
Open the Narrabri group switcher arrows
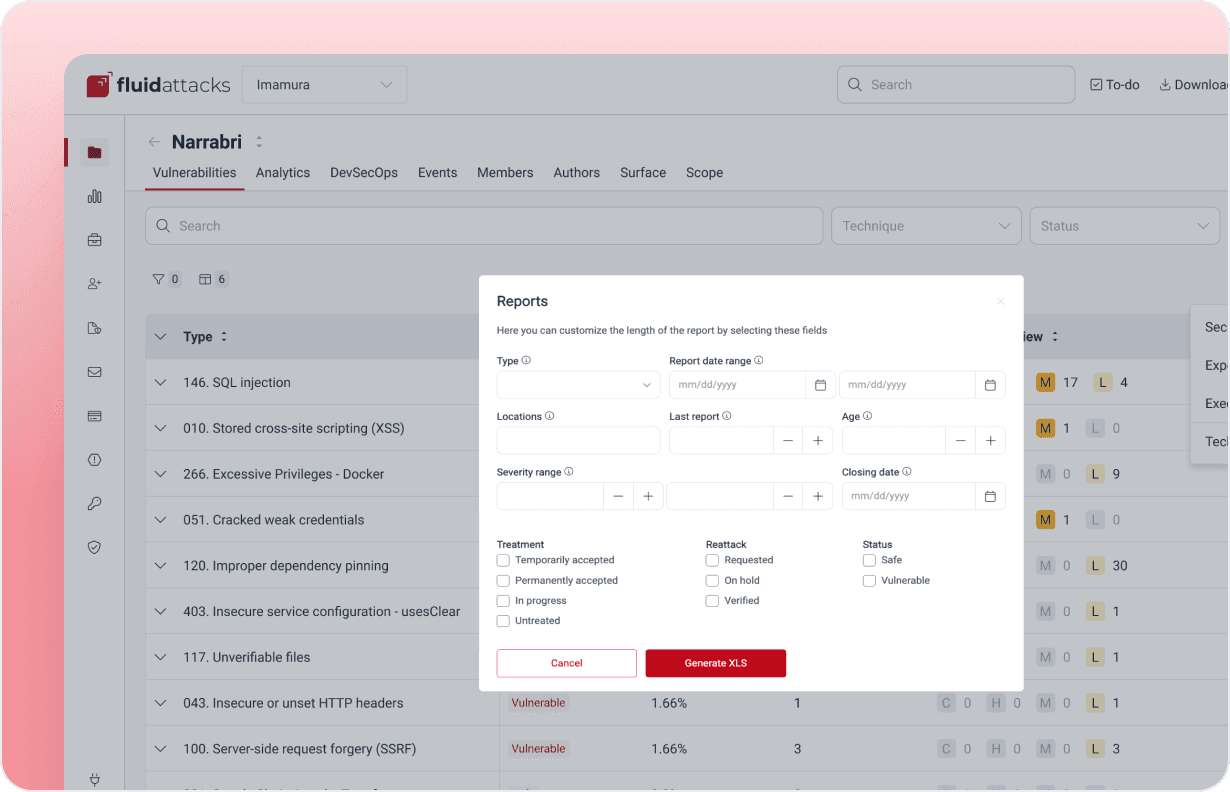tap(259, 142)
